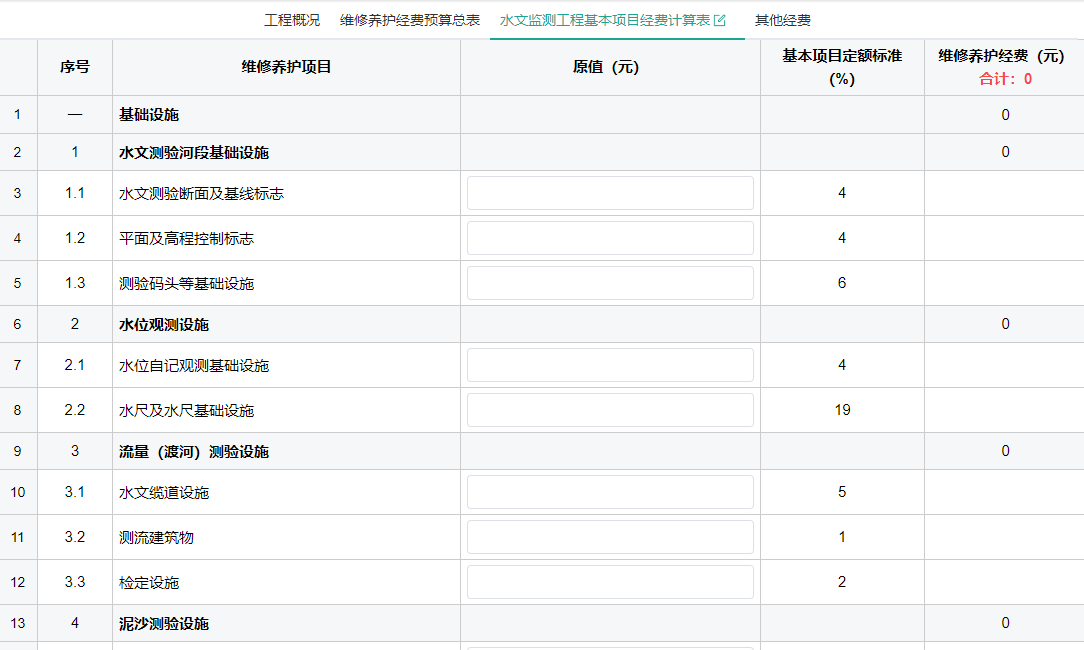1084x650 pixels.
Task: Click the 原值 input for 水尺及水尺基础设施
Action: [610, 410]
